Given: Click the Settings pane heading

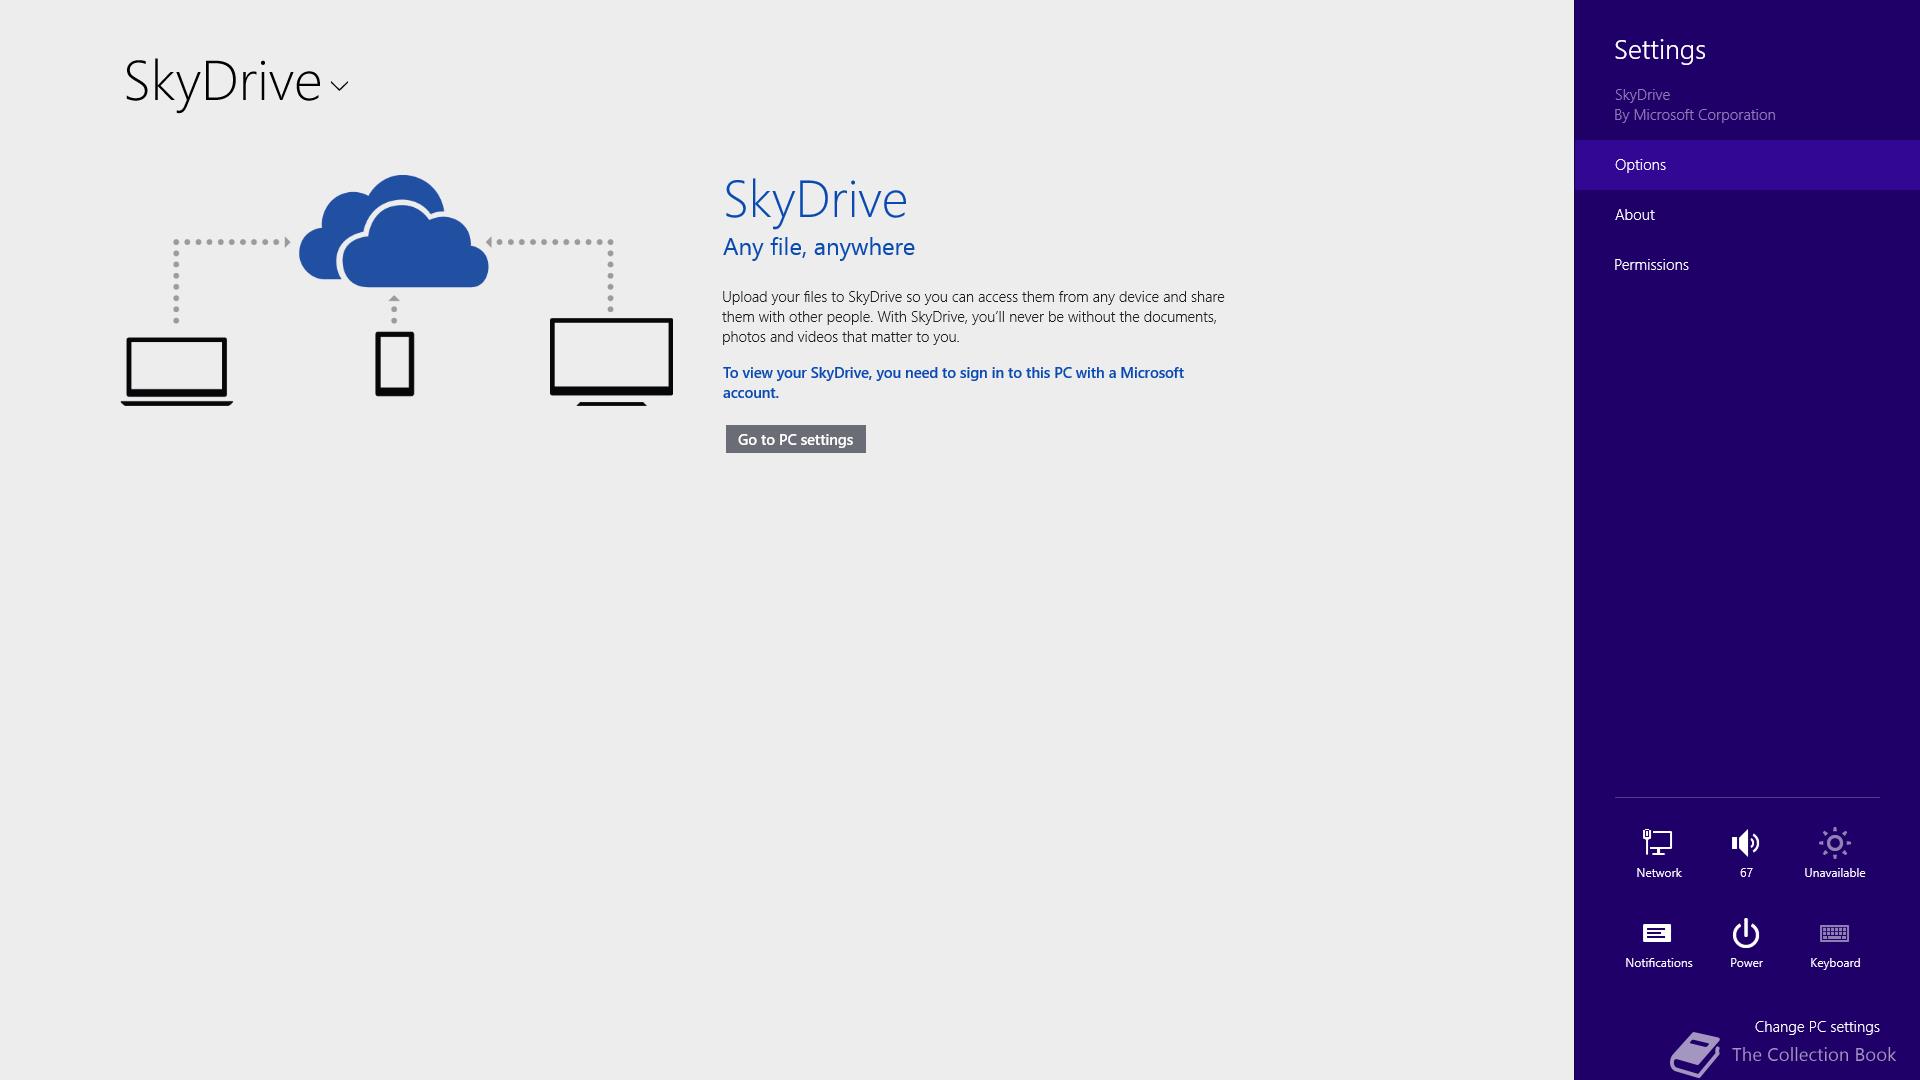Looking at the screenshot, I should pos(1659,50).
